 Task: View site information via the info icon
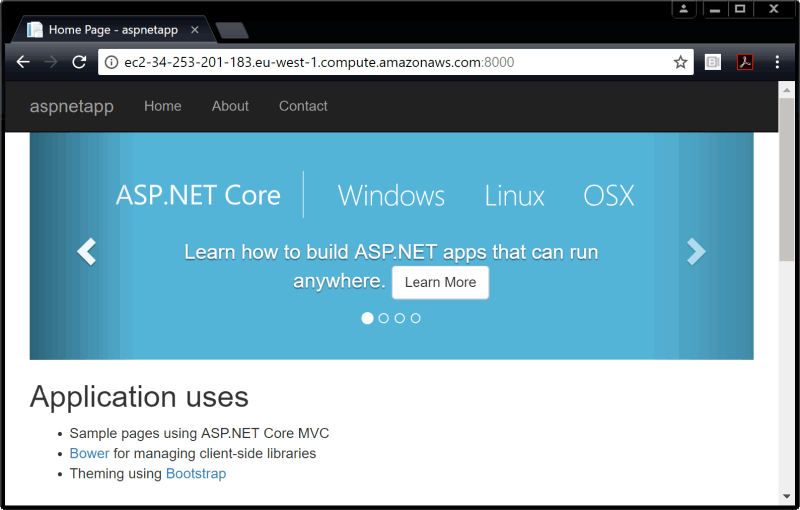110,62
